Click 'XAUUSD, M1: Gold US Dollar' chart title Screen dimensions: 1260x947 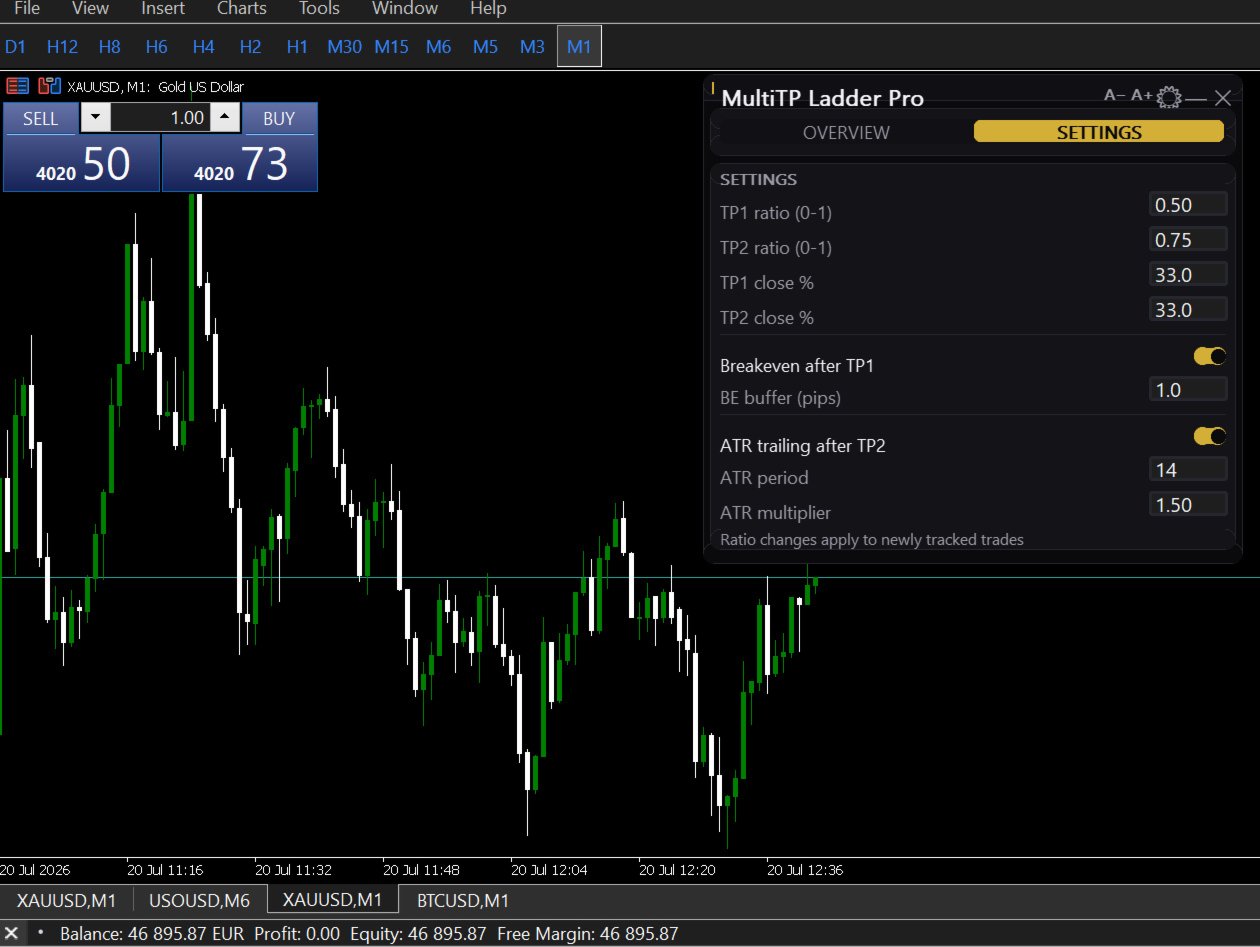[155, 87]
